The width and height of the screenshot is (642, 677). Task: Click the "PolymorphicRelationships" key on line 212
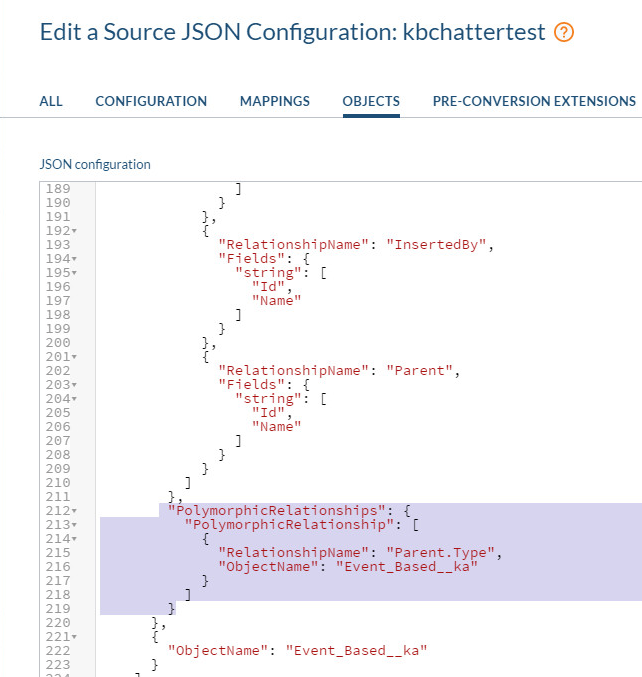click(276, 511)
